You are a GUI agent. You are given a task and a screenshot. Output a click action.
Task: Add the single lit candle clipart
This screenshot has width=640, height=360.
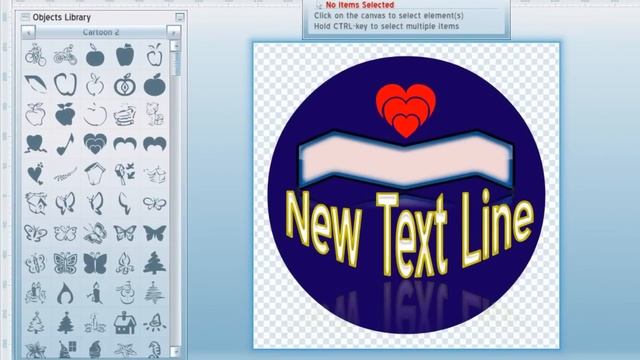pos(95,293)
